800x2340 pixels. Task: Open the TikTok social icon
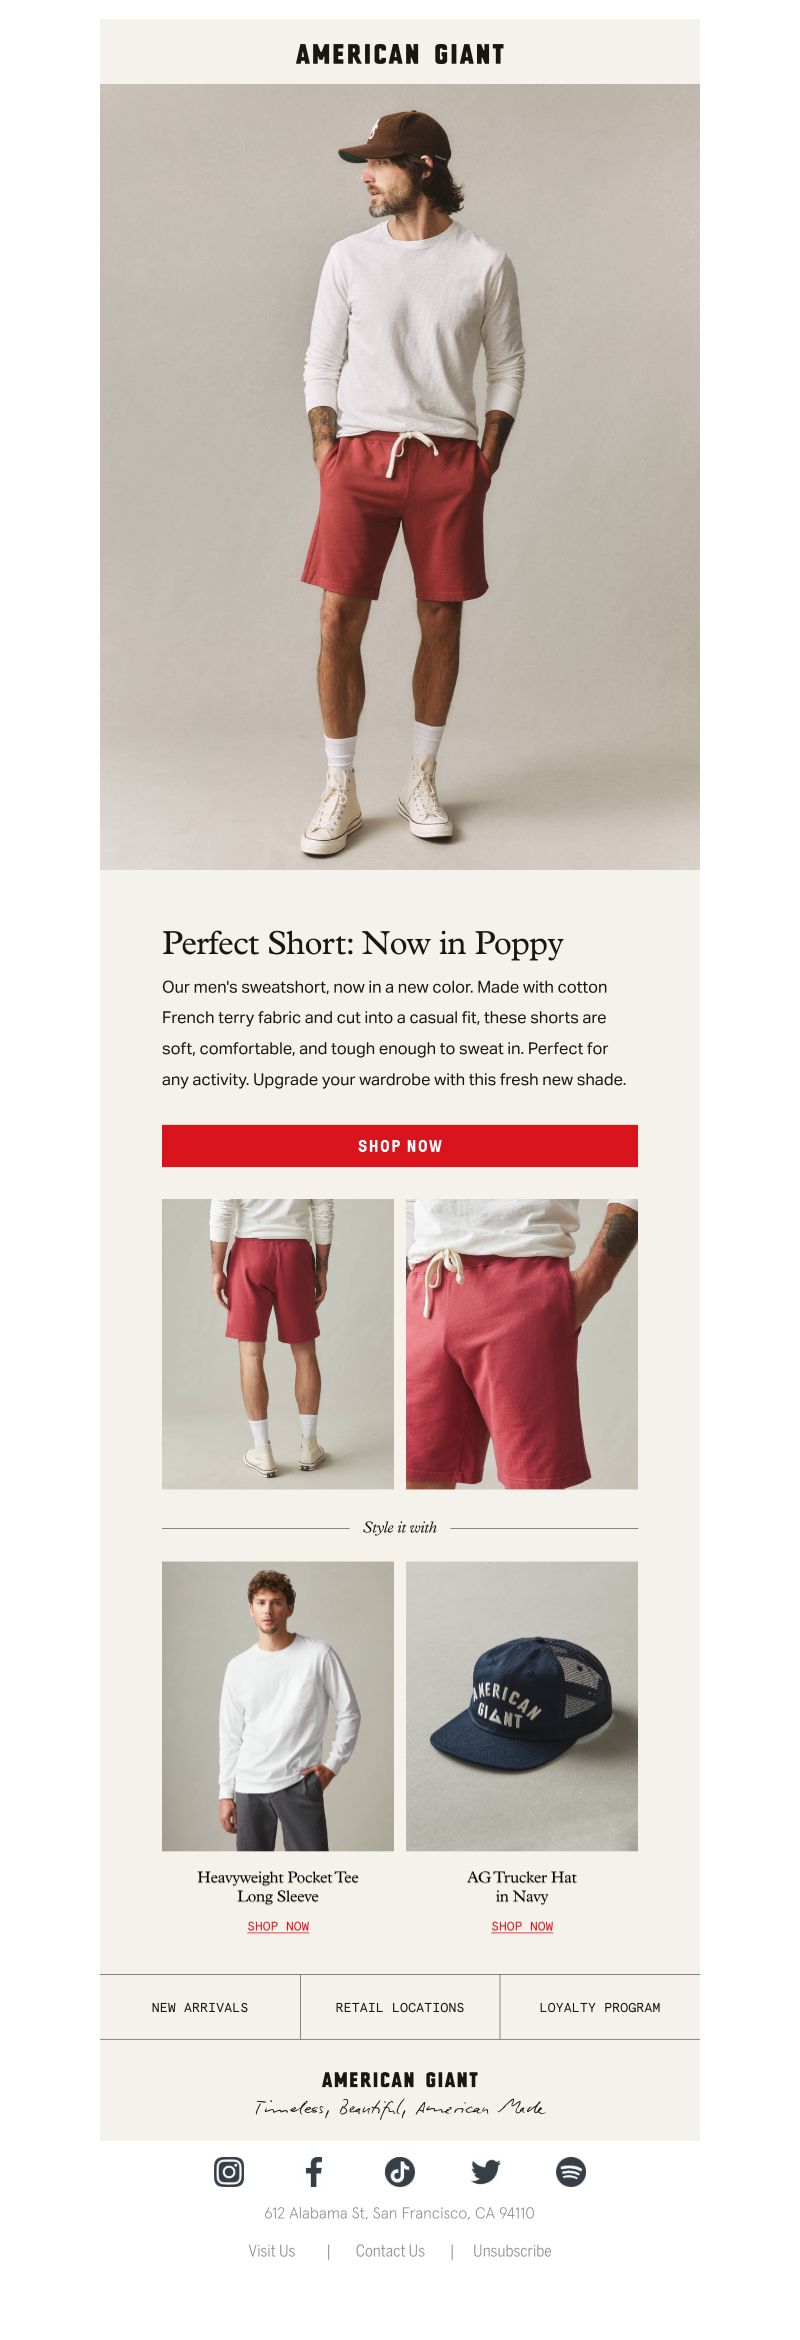coord(400,2171)
